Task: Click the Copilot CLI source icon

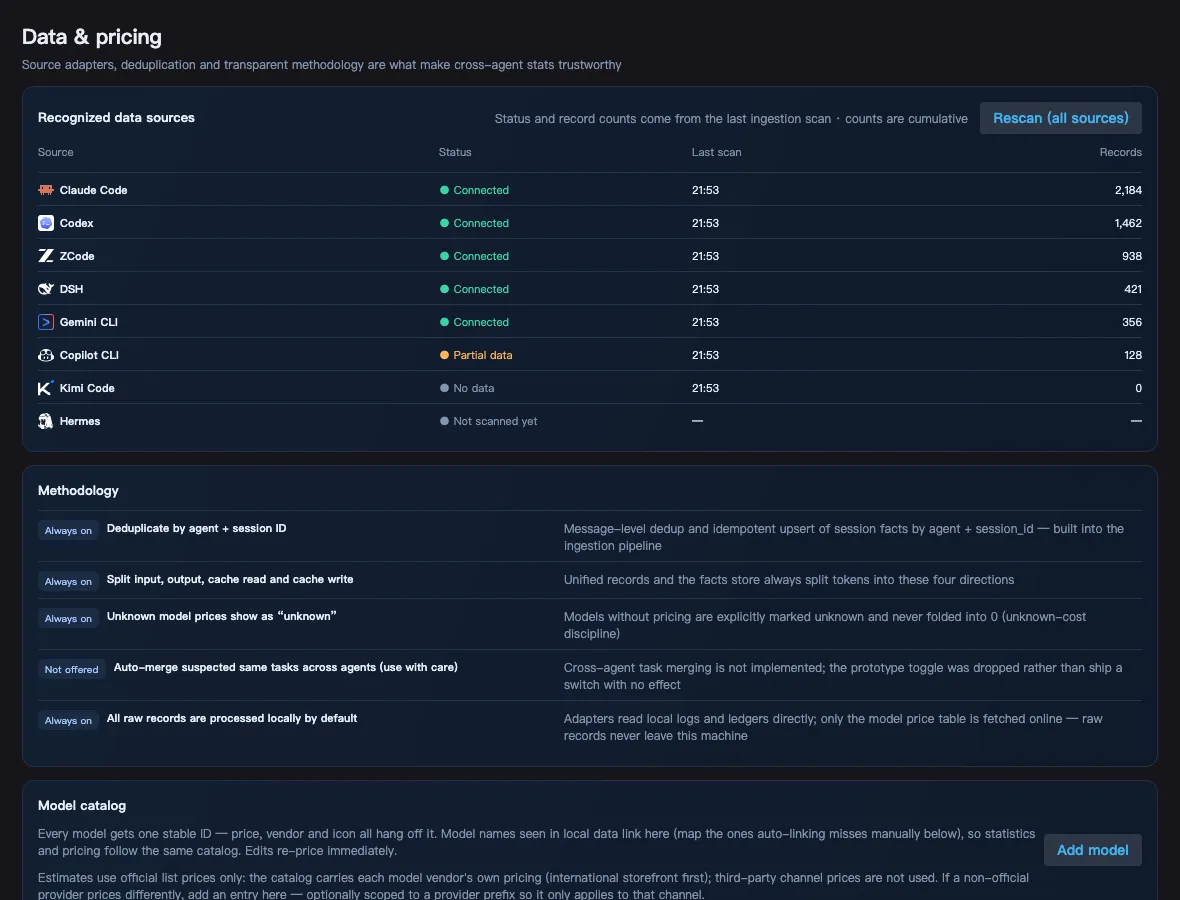Action: point(46,355)
